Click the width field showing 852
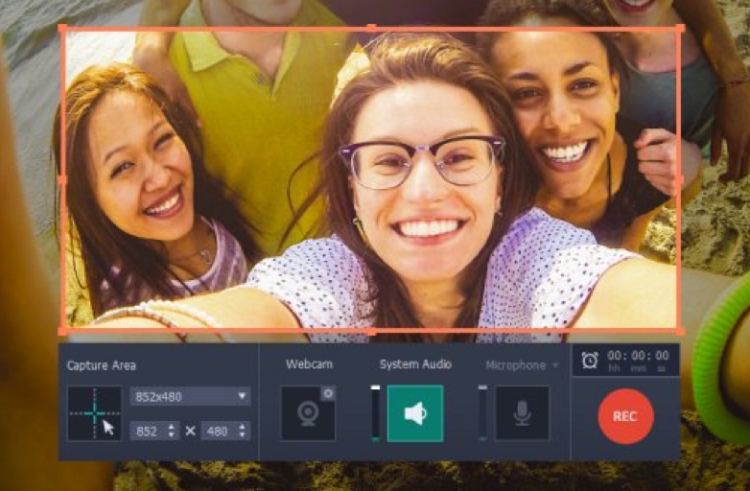 click(x=154, y=431)
